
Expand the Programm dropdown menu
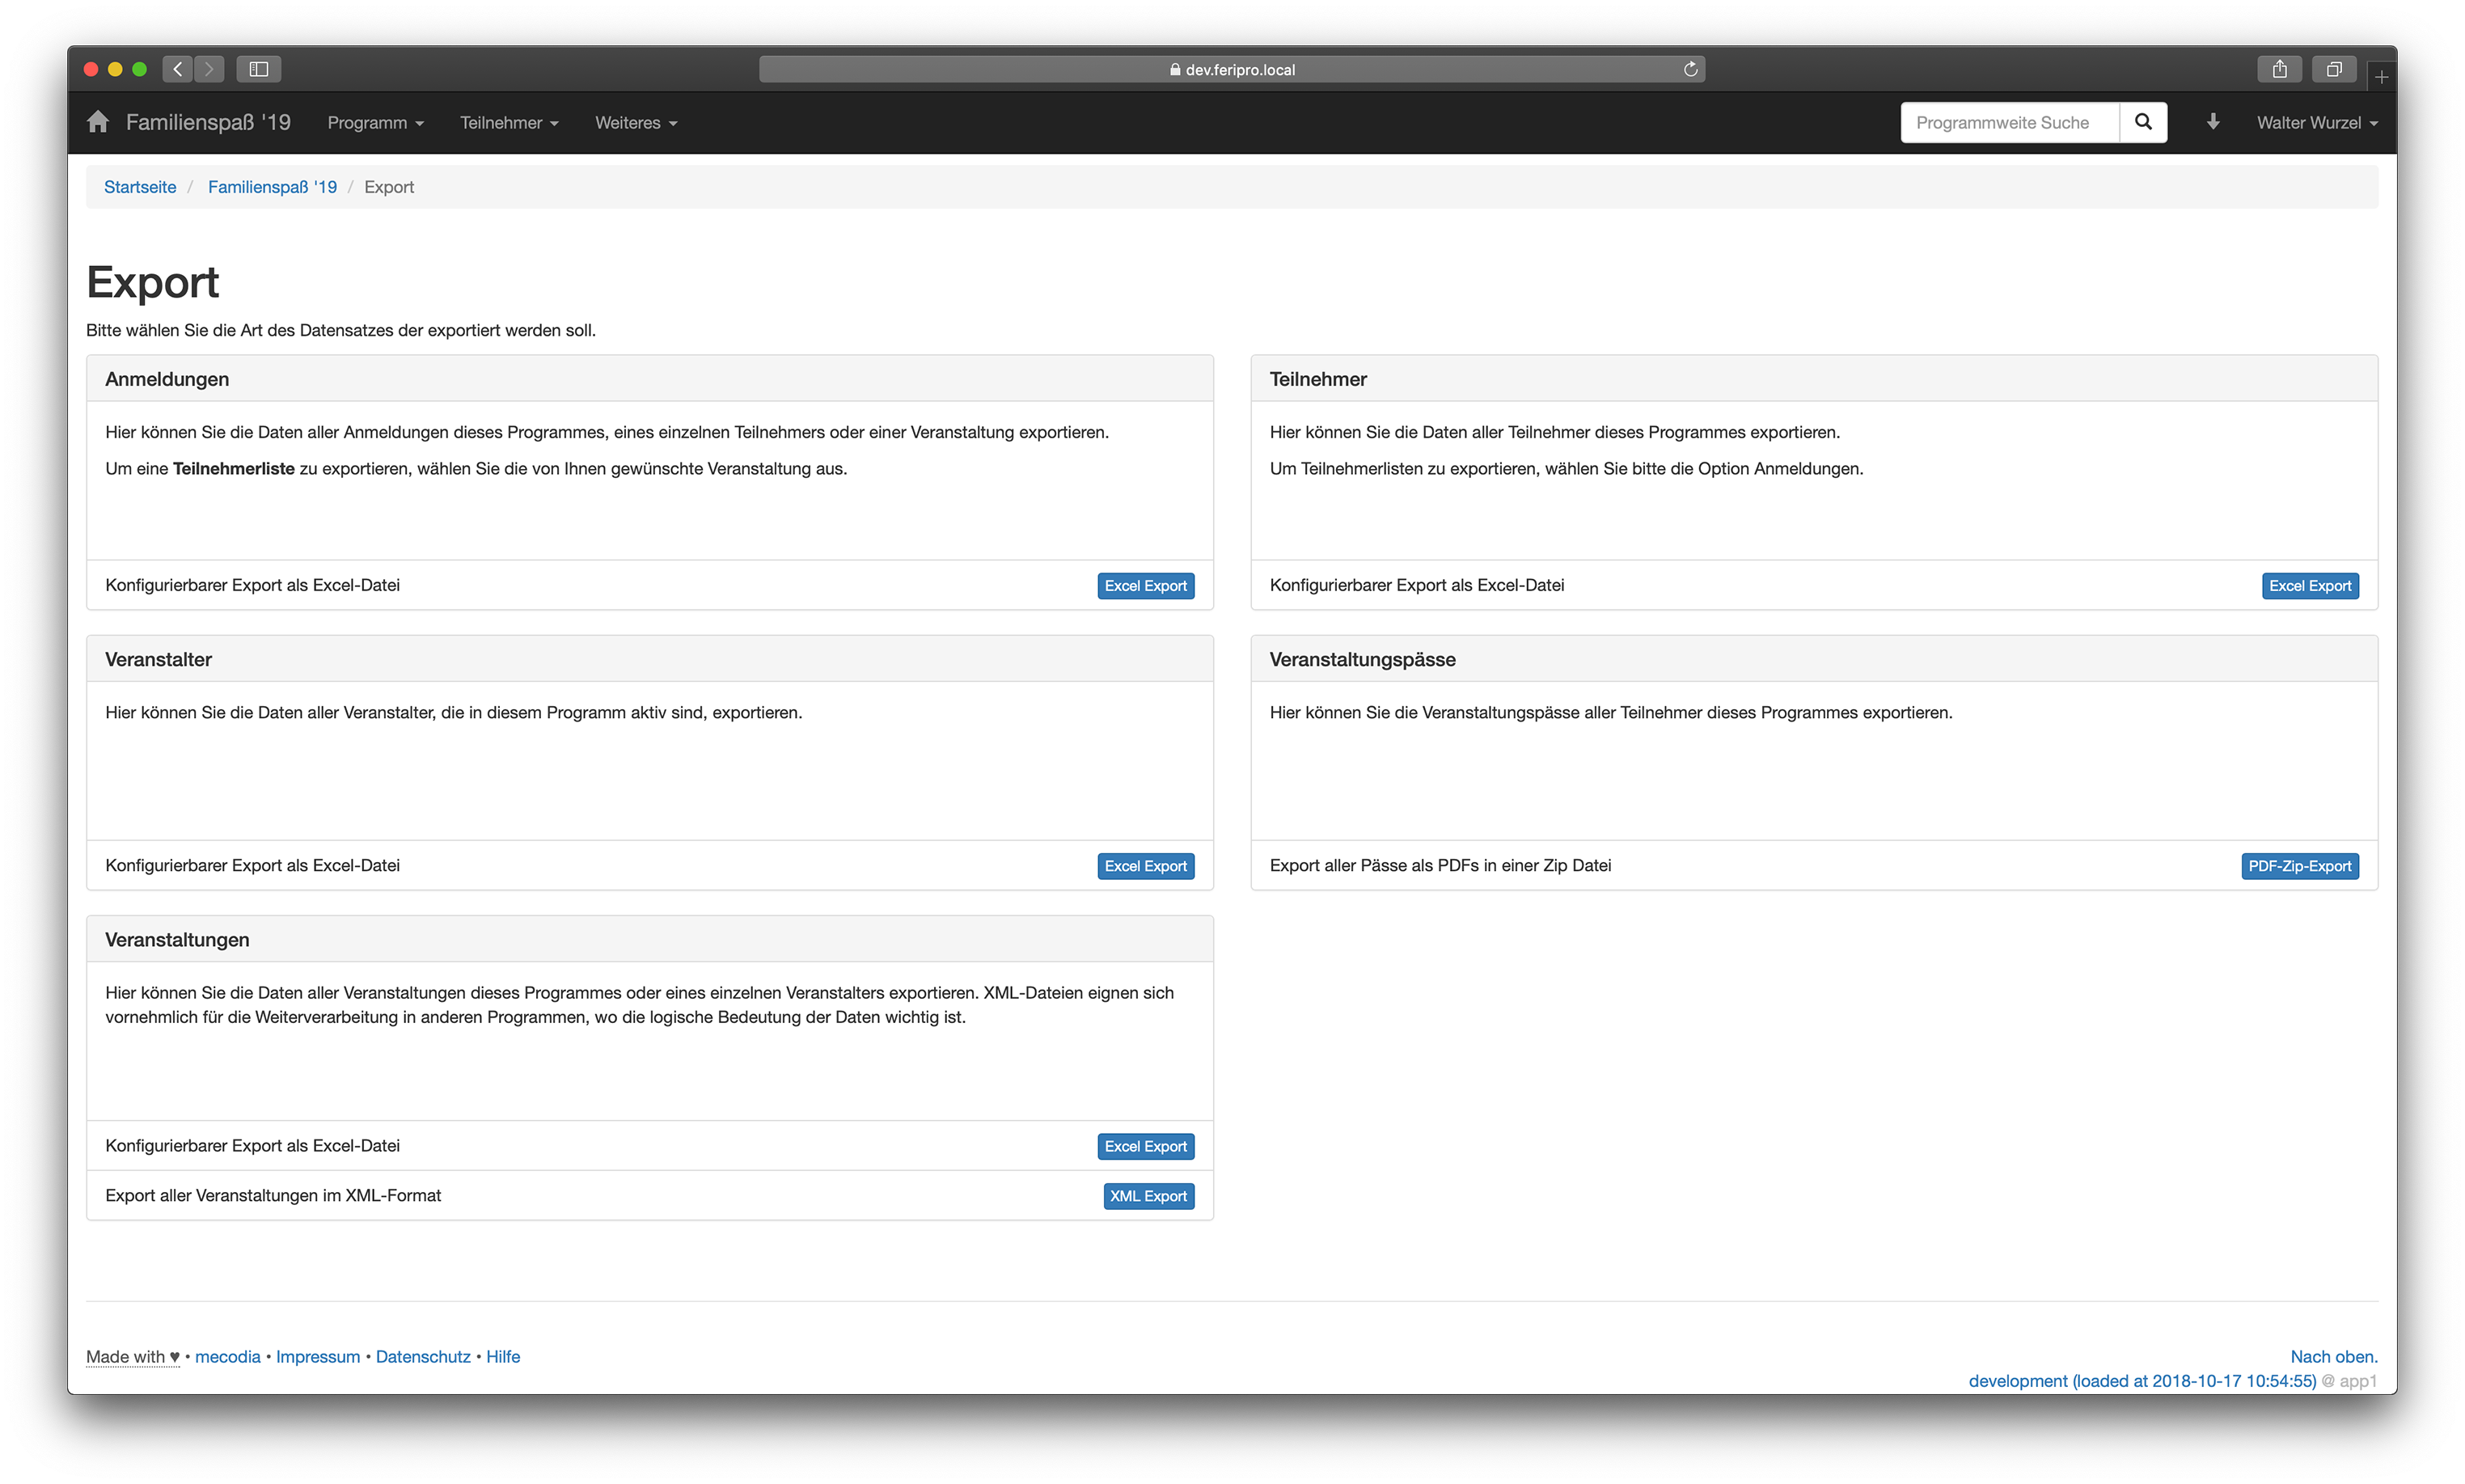point(375,123)
